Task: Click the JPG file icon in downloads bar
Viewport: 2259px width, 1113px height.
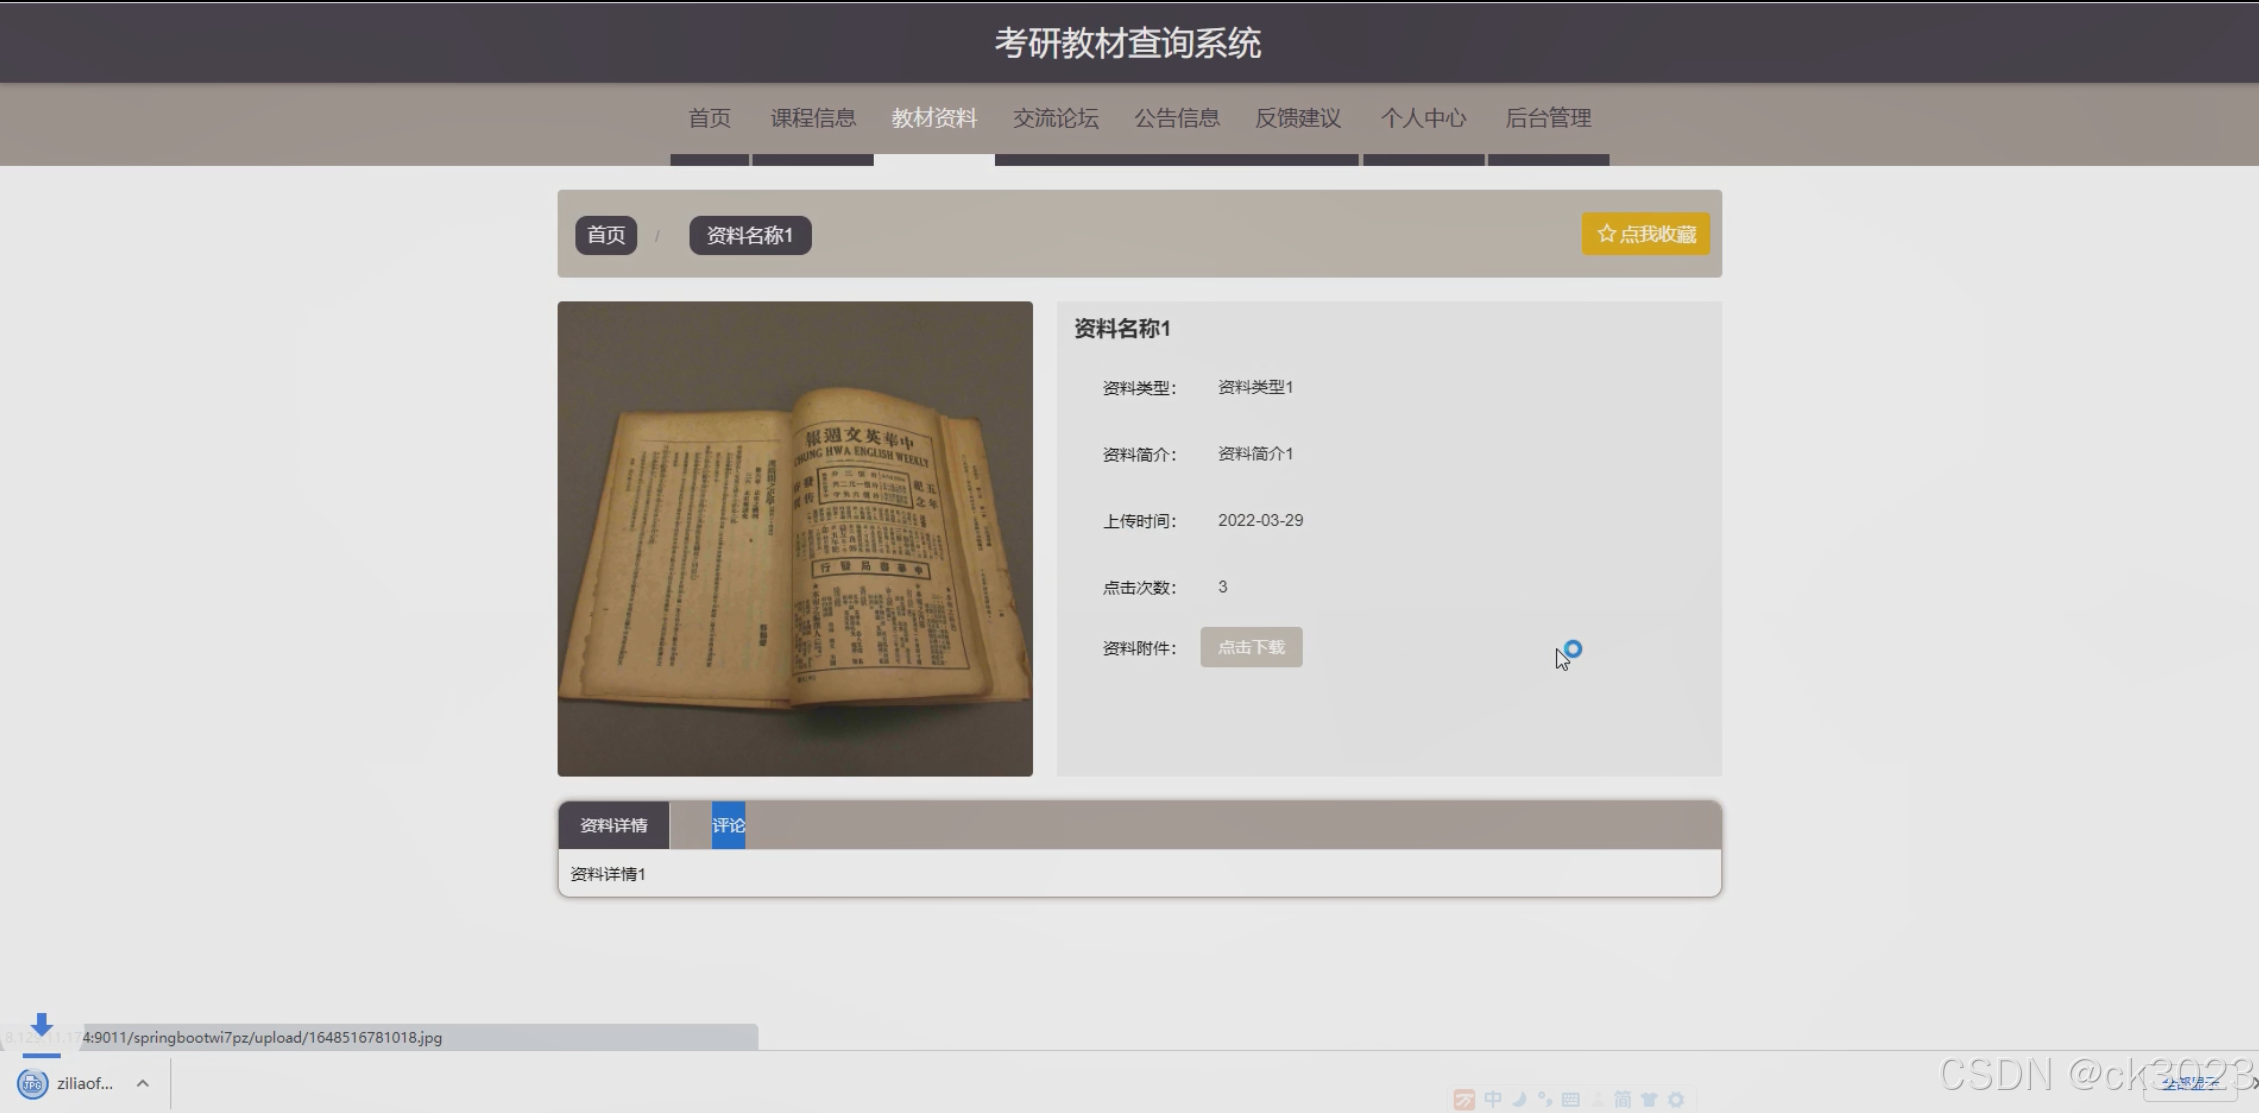Action: pos(32,1083)
